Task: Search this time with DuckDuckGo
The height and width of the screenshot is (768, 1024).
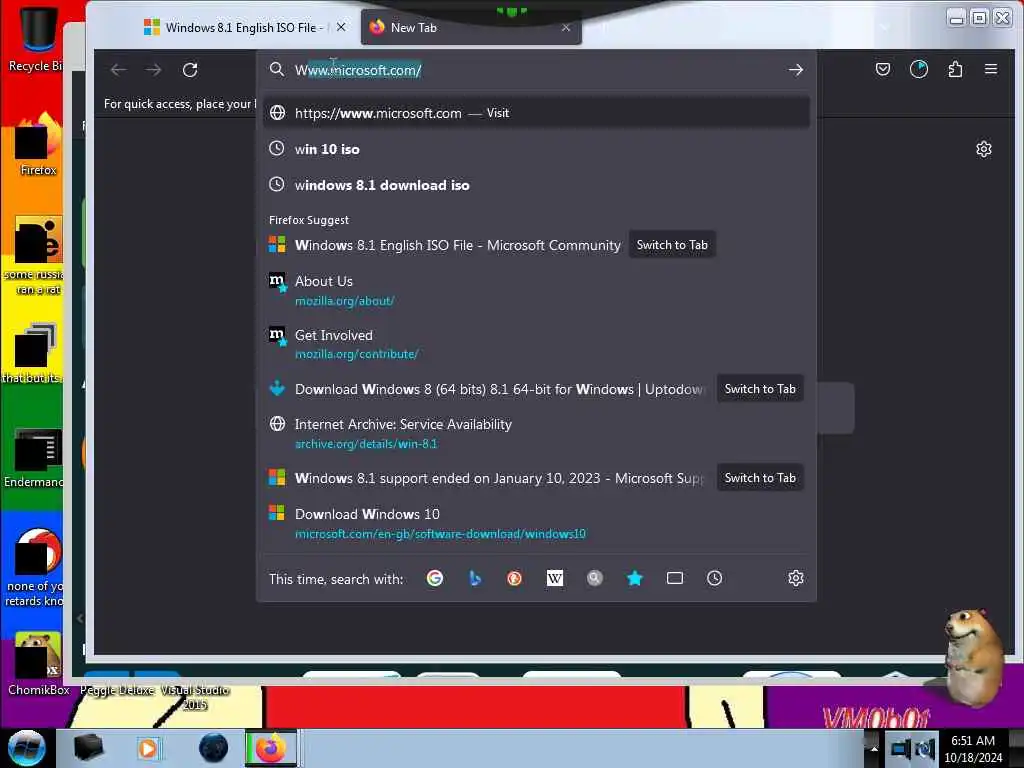Action: (515, 579)
